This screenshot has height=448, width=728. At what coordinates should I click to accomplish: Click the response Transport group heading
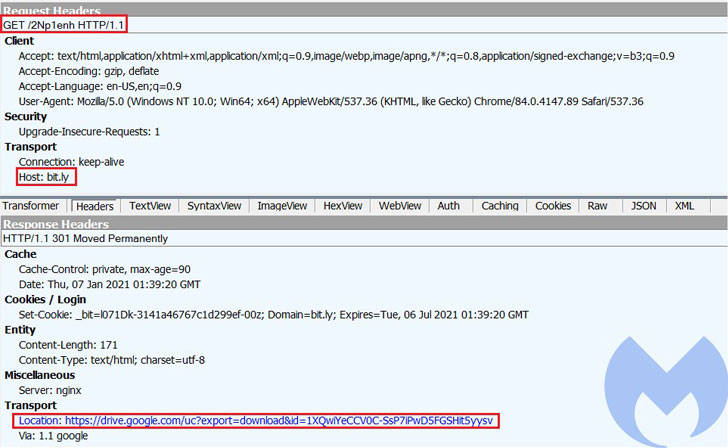click(x=30, y=405)
